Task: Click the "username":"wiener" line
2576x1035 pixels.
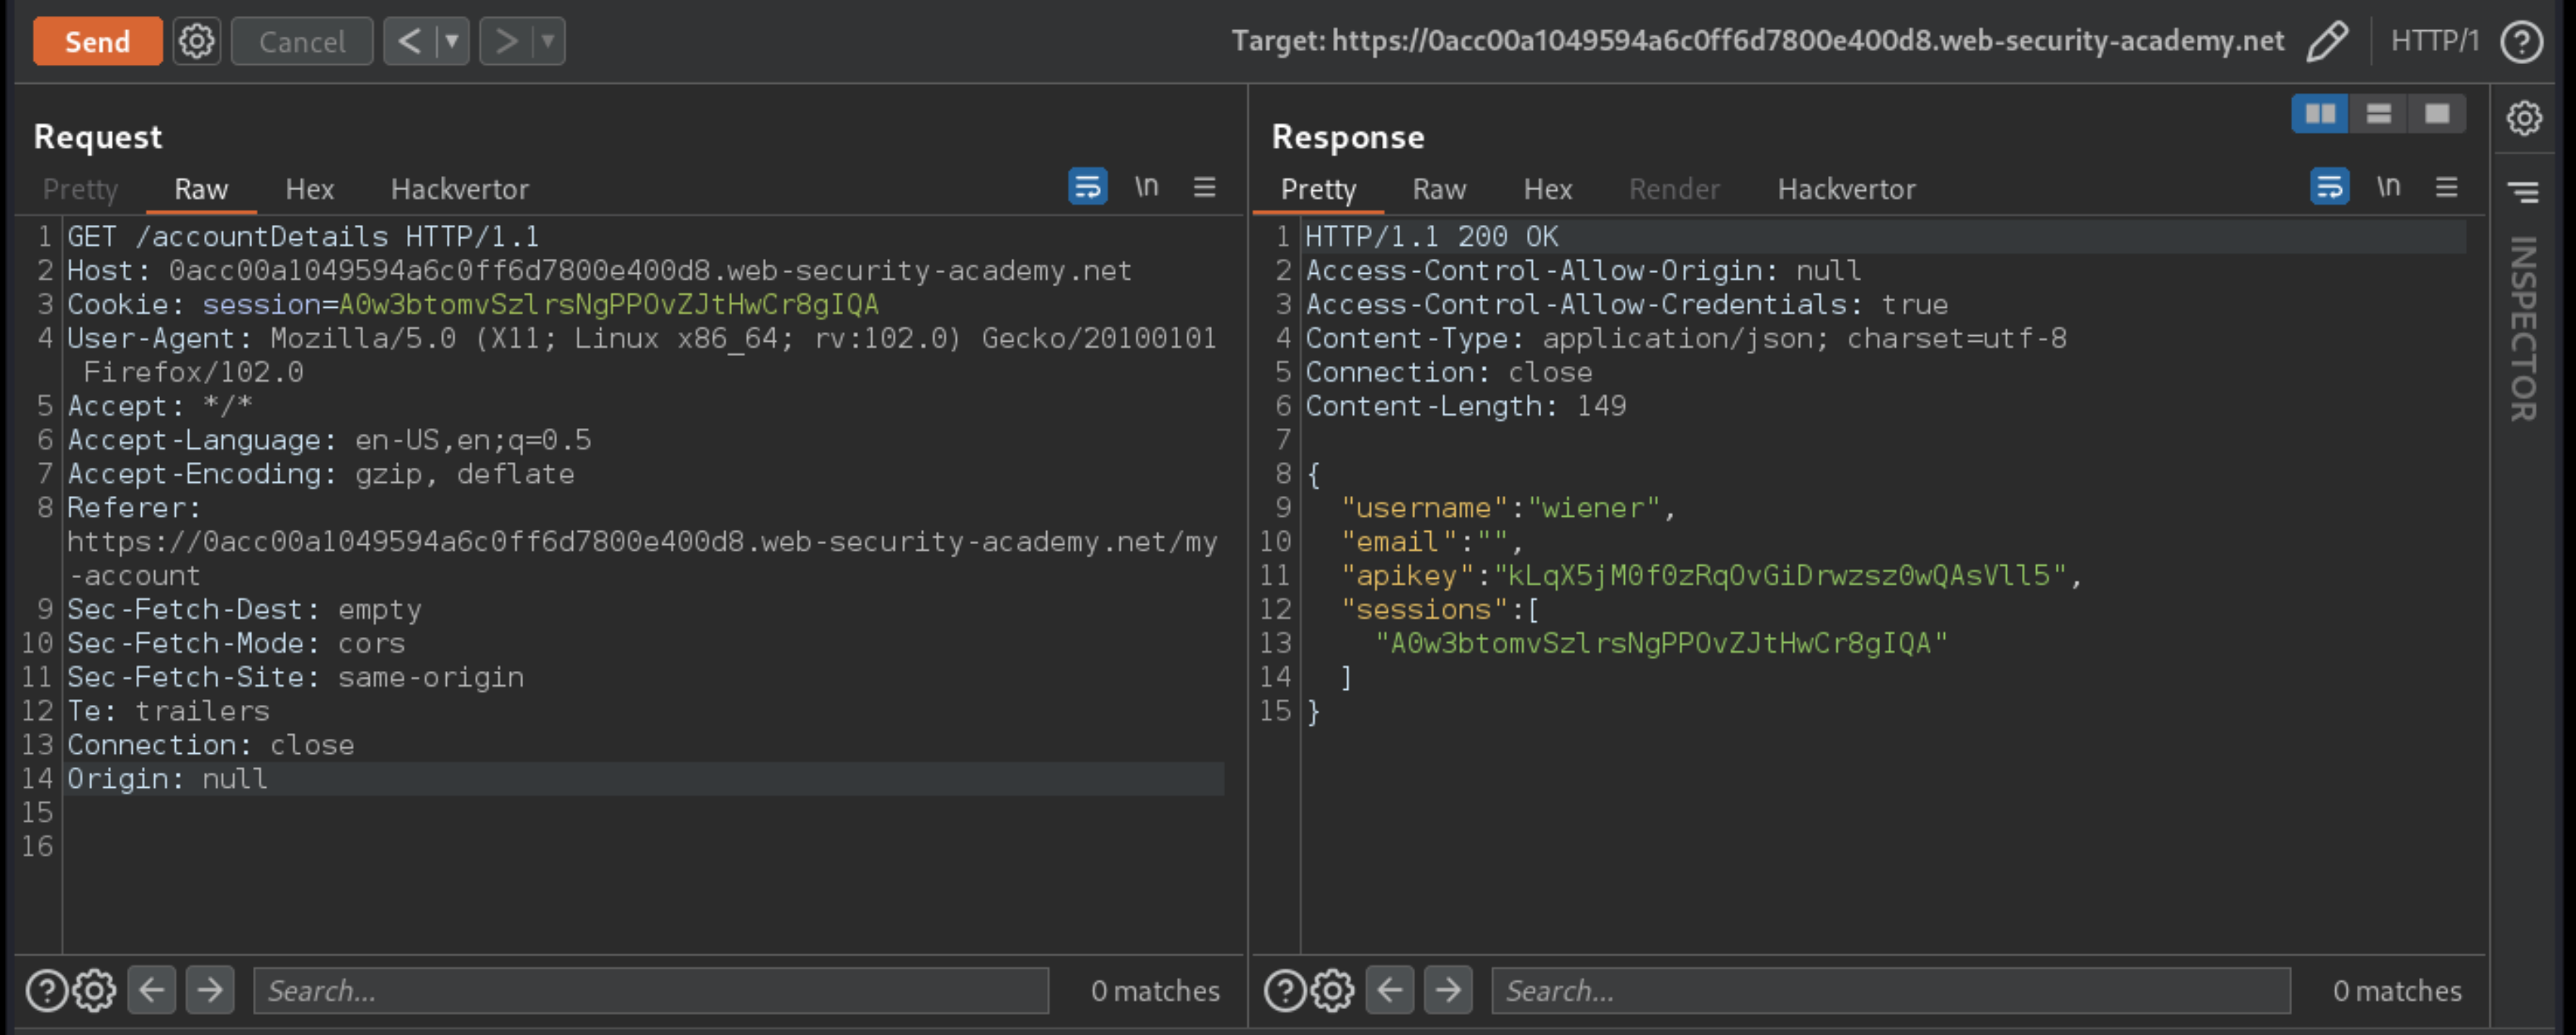Action: tap(1508, 508)
